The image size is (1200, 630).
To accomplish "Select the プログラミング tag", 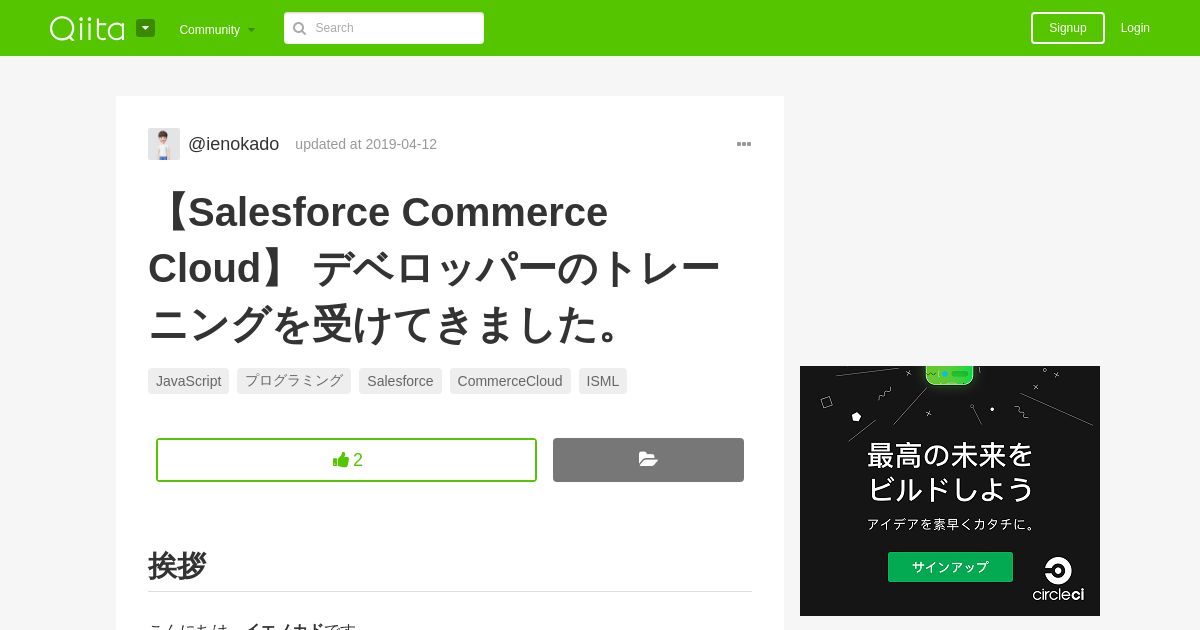I will point(294,381).
